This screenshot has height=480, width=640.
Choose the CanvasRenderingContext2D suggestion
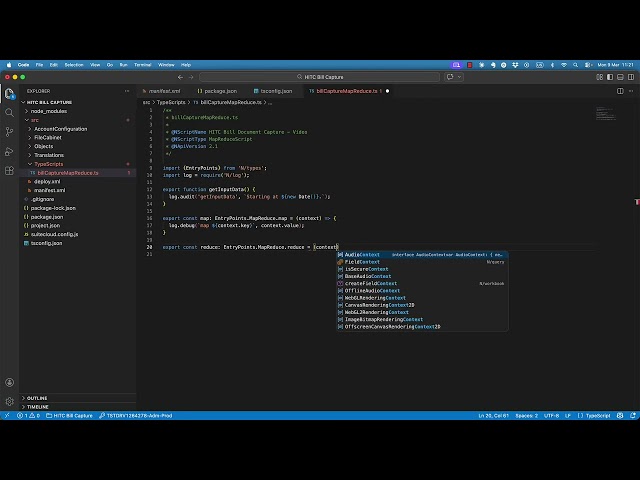pos(422,305)
